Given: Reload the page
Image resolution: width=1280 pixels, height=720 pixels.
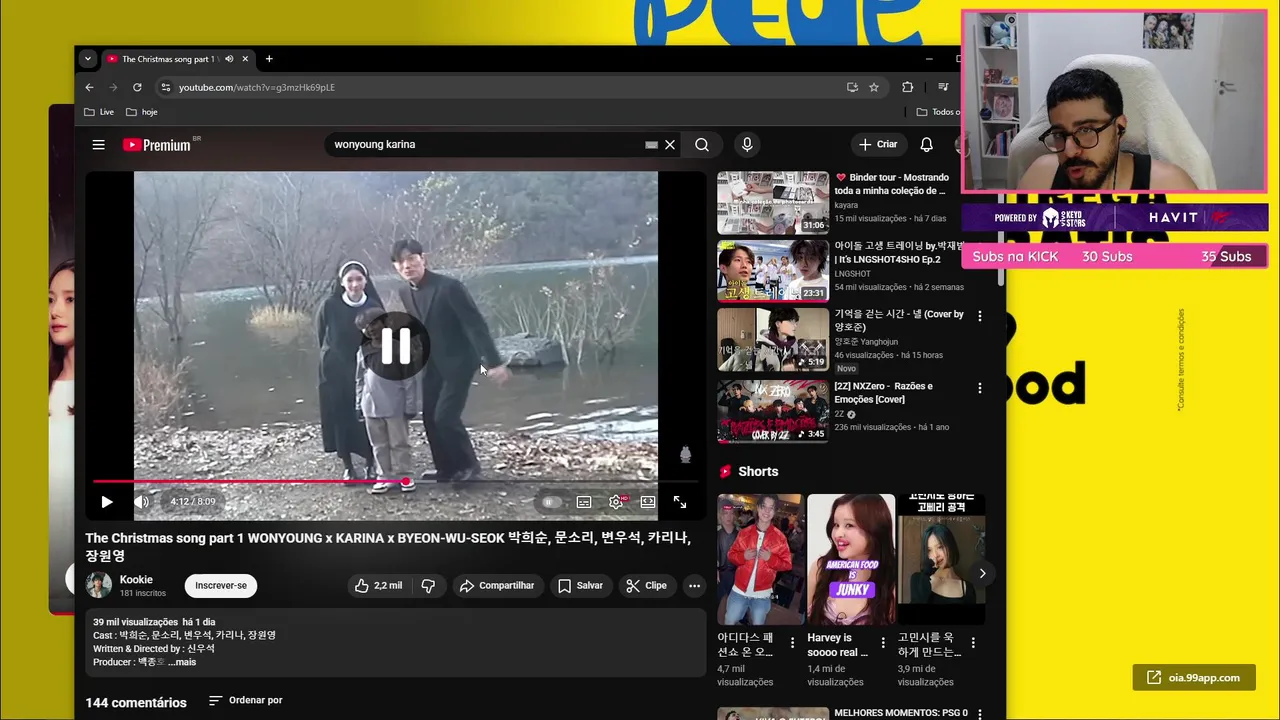Looking at the screenshot, I should click(x=137, y=87).
